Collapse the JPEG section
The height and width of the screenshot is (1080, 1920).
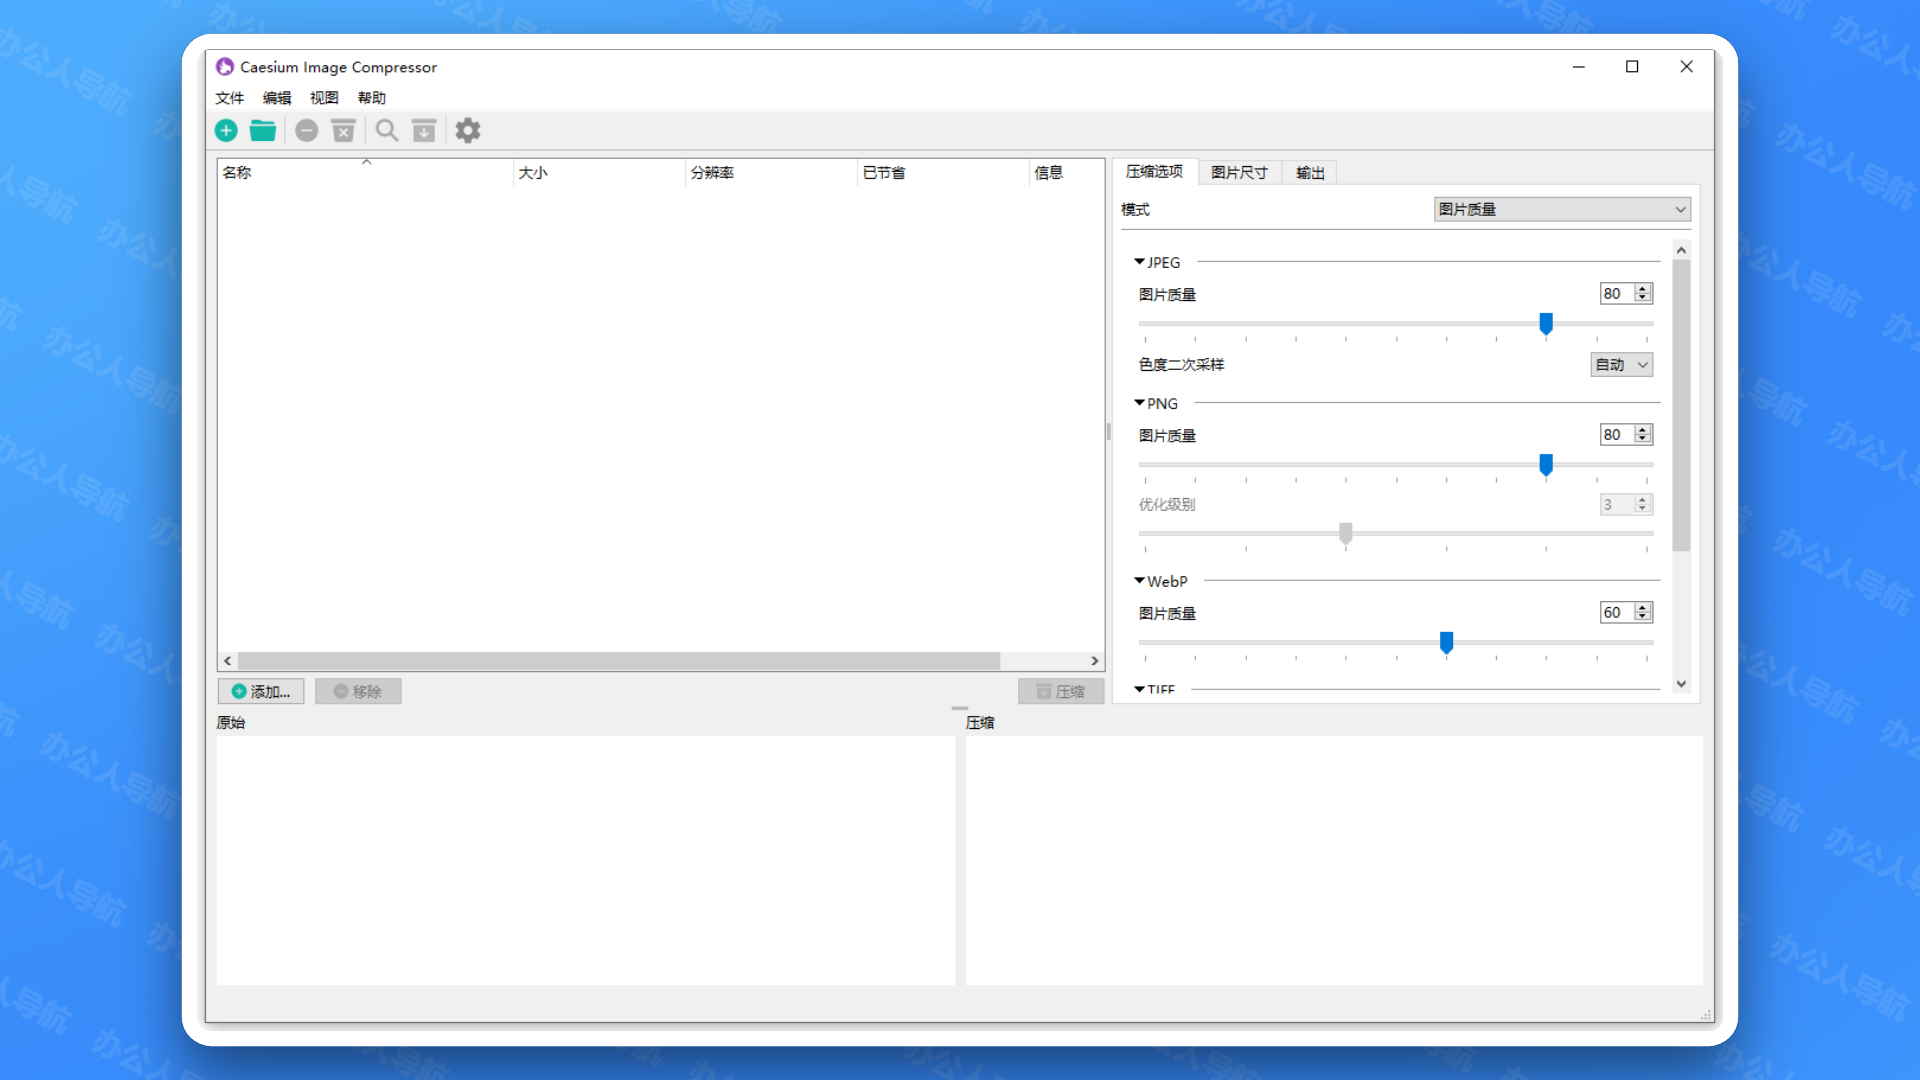pos(1140,262)
